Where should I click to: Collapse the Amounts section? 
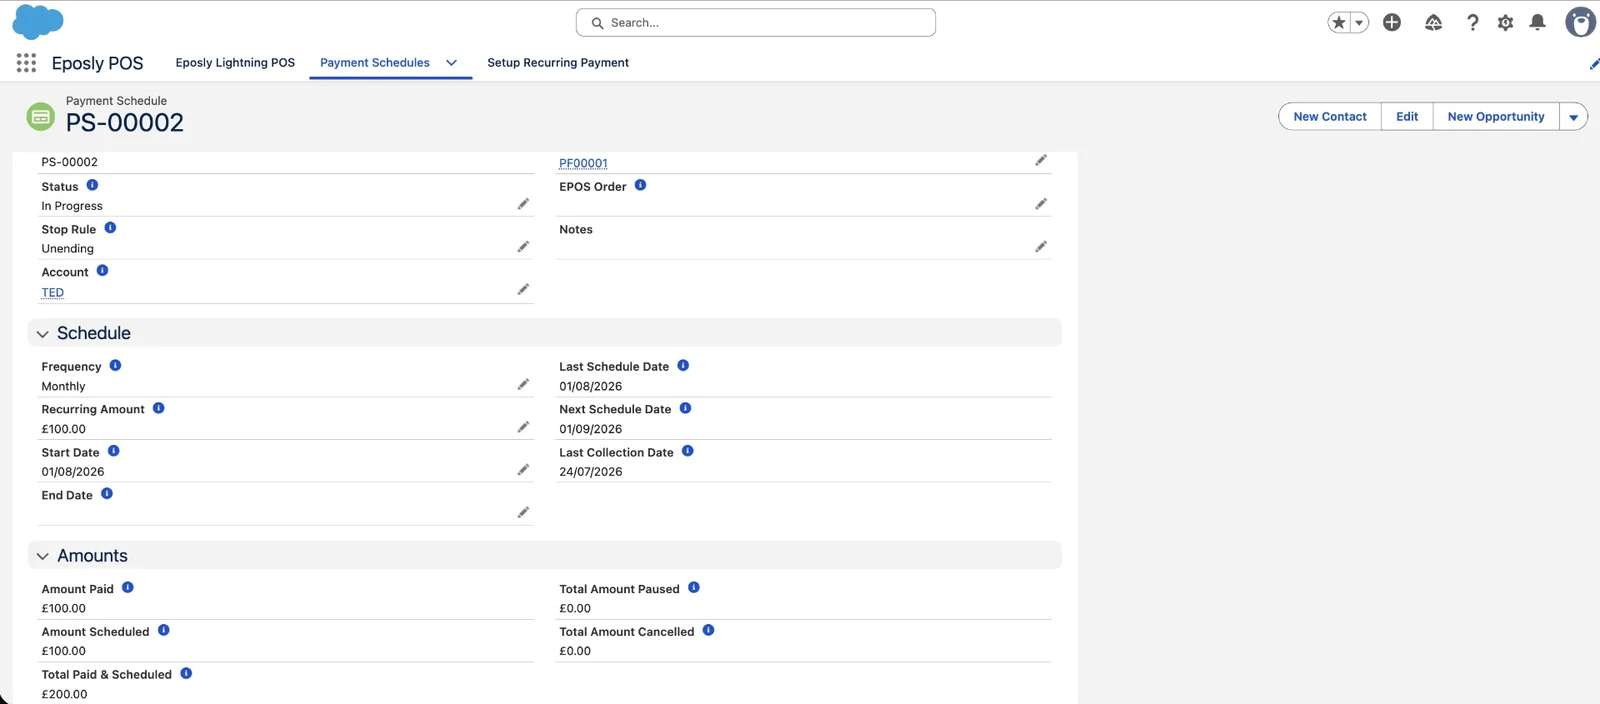point(42,556)
